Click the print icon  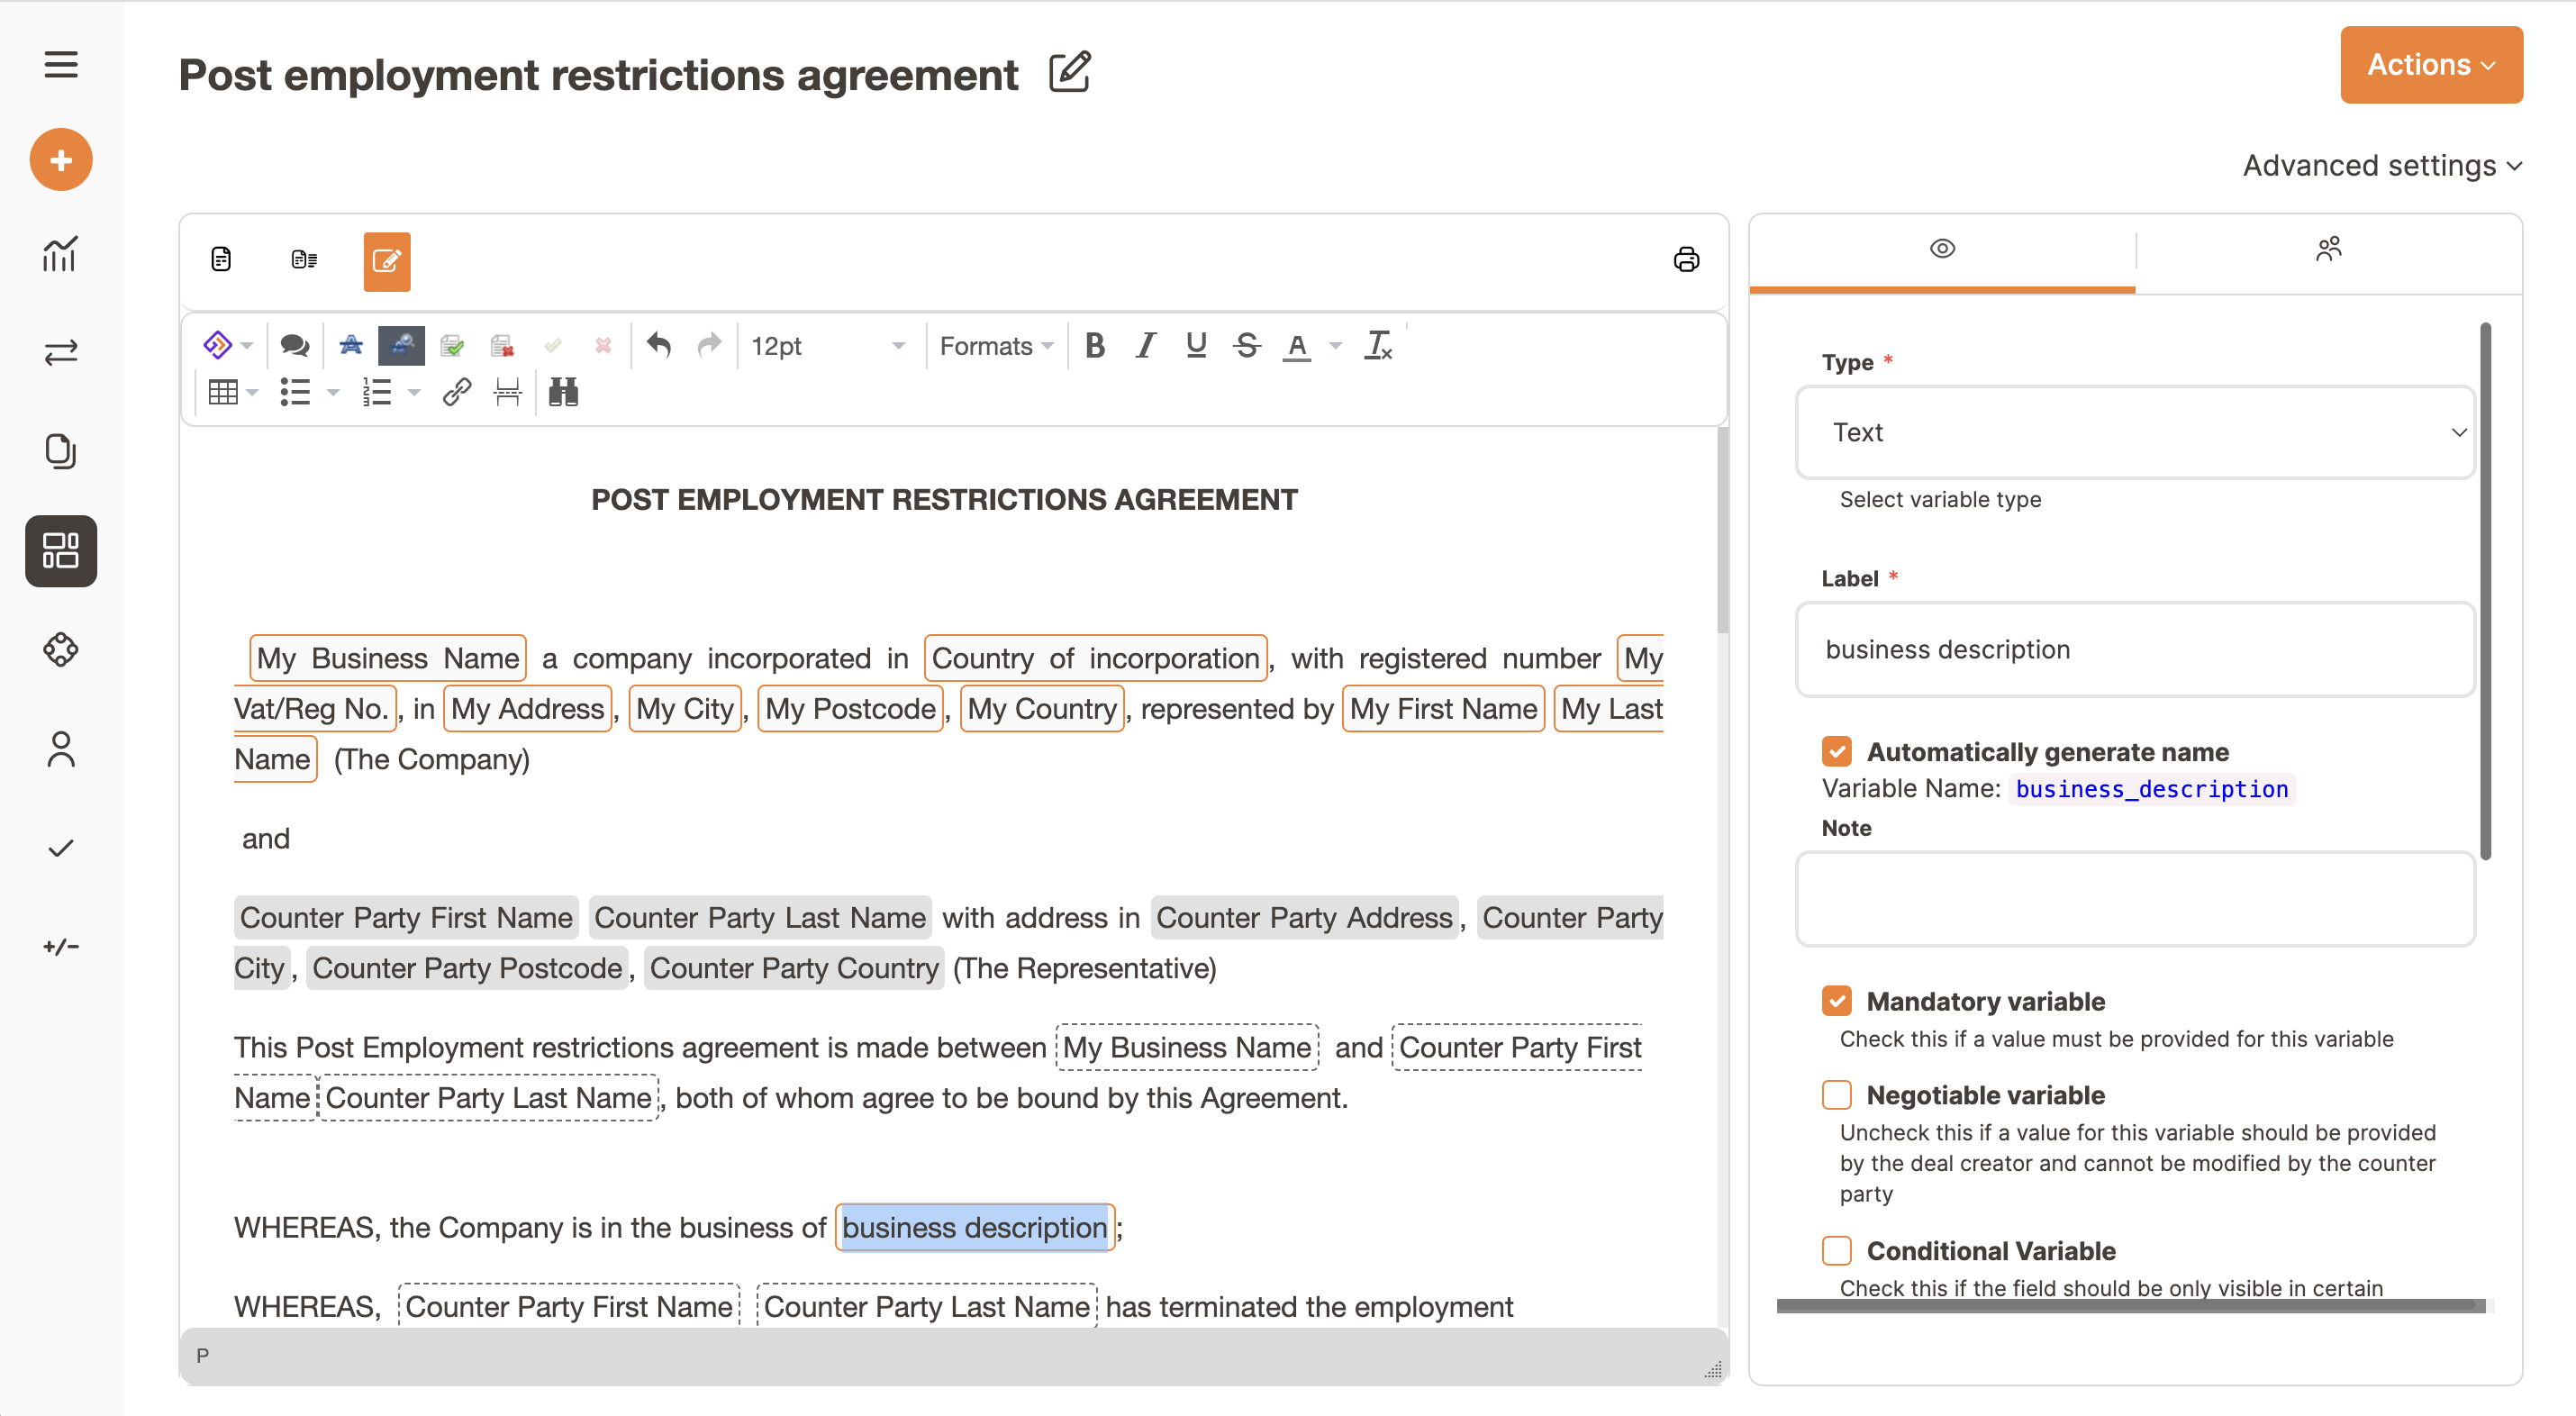click(1686, 260)
